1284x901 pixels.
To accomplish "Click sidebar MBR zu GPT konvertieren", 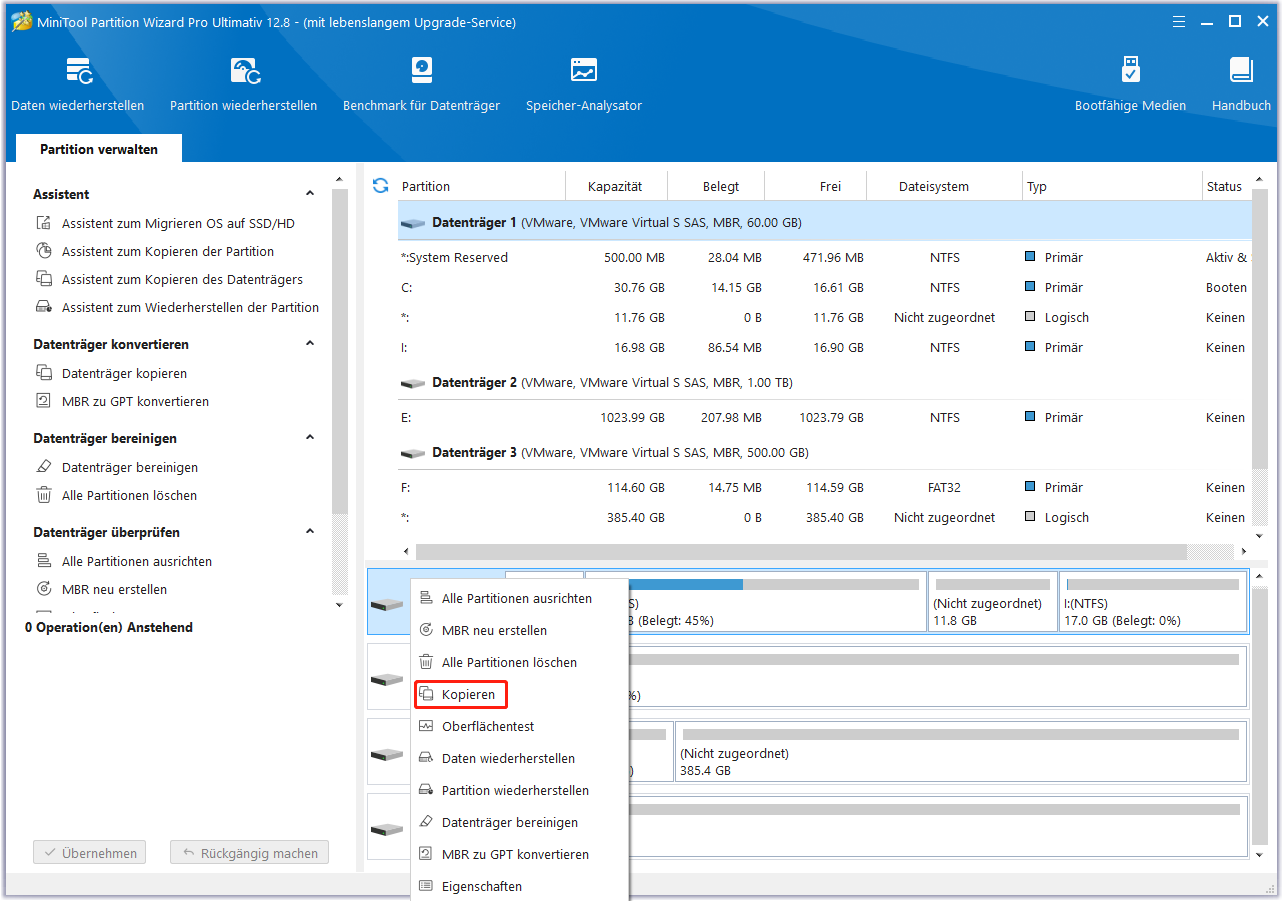I will pos(122,402).
